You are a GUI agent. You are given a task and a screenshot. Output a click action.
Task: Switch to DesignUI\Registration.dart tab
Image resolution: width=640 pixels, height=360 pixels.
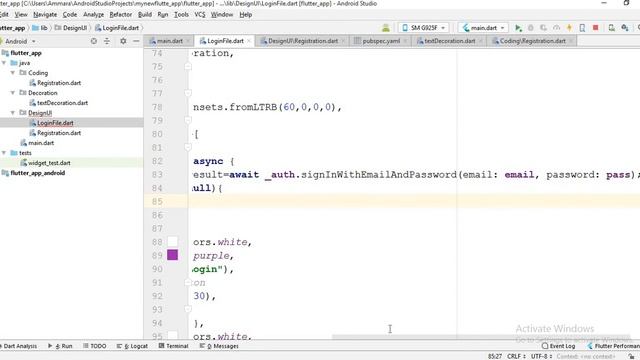(302, 41)
